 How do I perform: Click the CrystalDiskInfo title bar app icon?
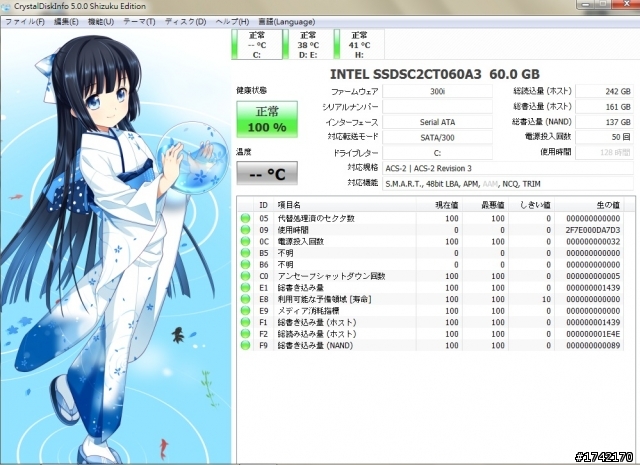point(5,7)
